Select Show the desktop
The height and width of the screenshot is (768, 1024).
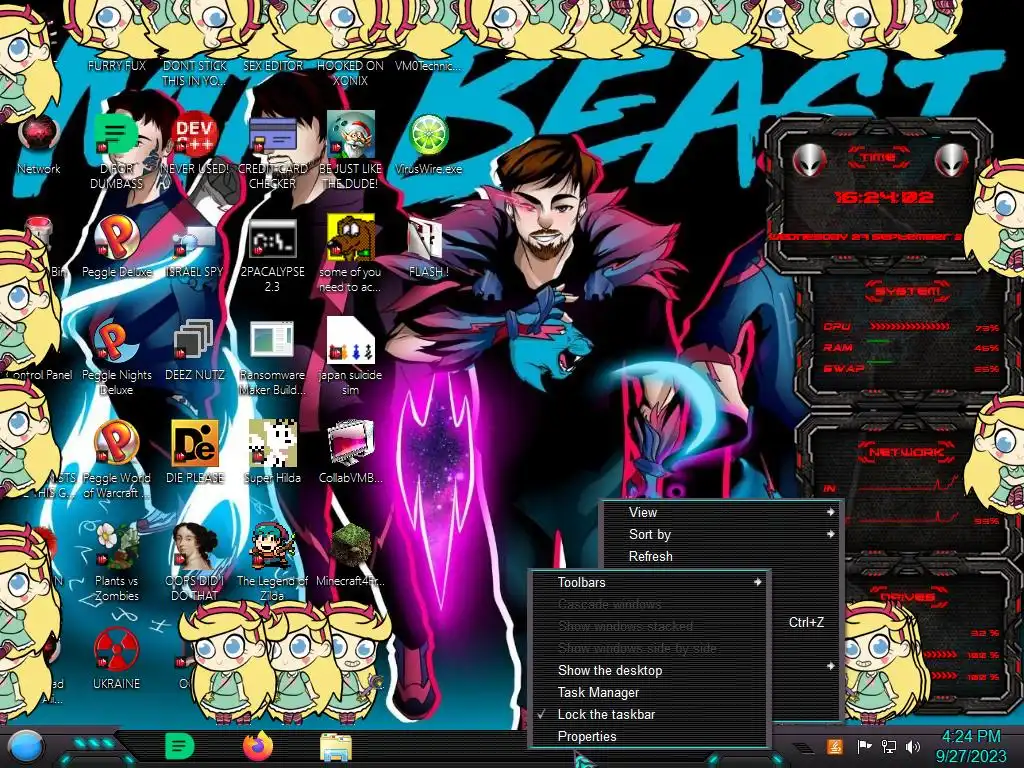(x=650, y=670)
